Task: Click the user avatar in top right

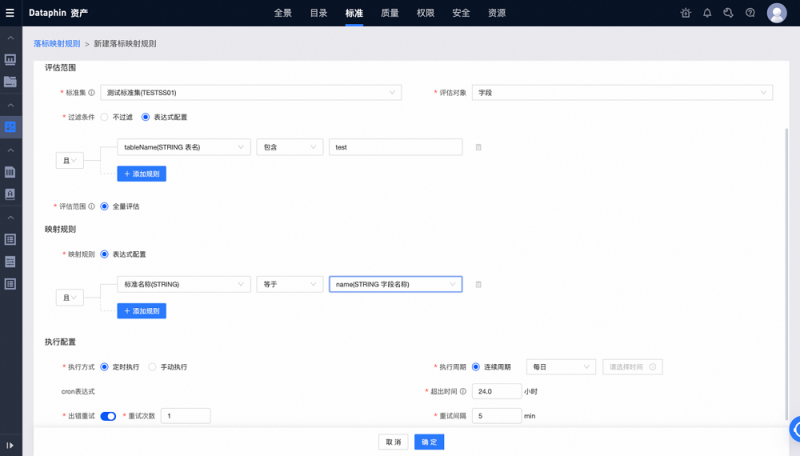Action: [777, 13]
